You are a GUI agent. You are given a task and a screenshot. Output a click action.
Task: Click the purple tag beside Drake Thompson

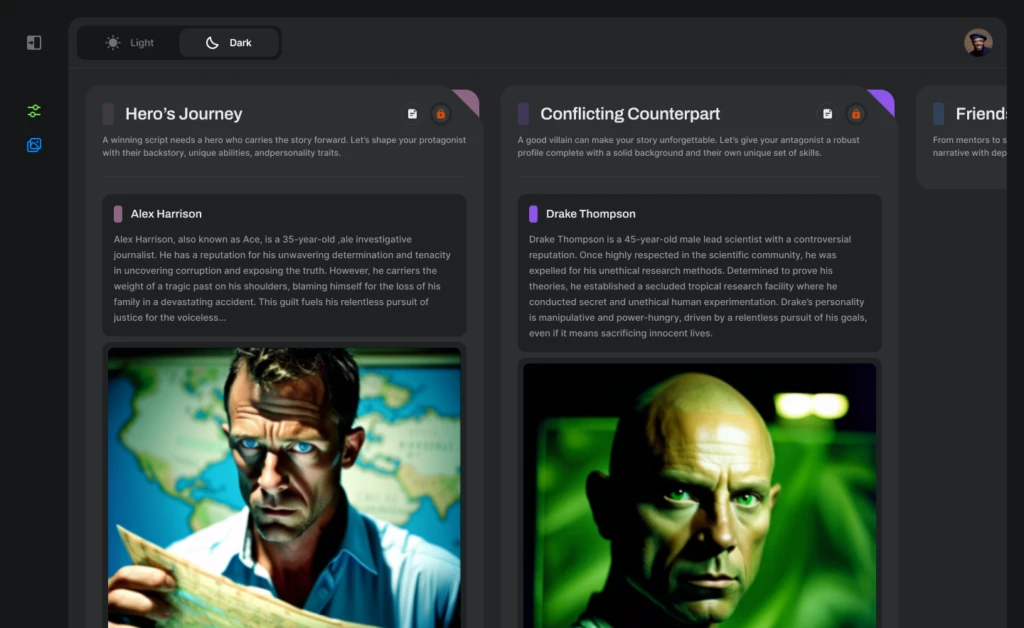point(533,213)
